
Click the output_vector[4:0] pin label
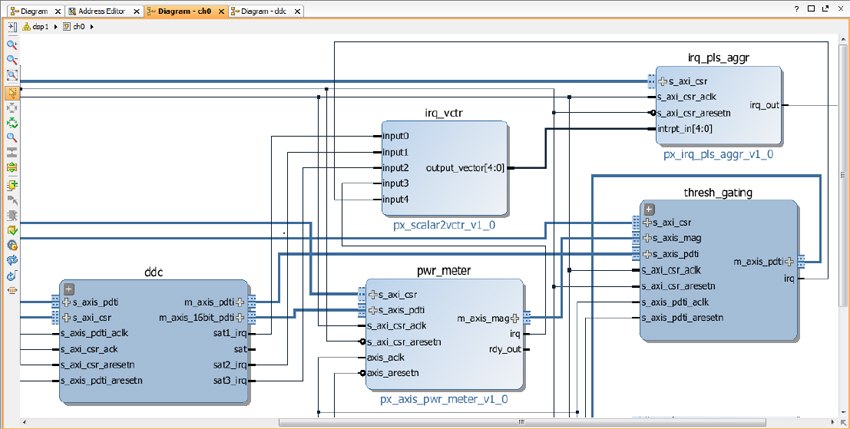point(466,168)
